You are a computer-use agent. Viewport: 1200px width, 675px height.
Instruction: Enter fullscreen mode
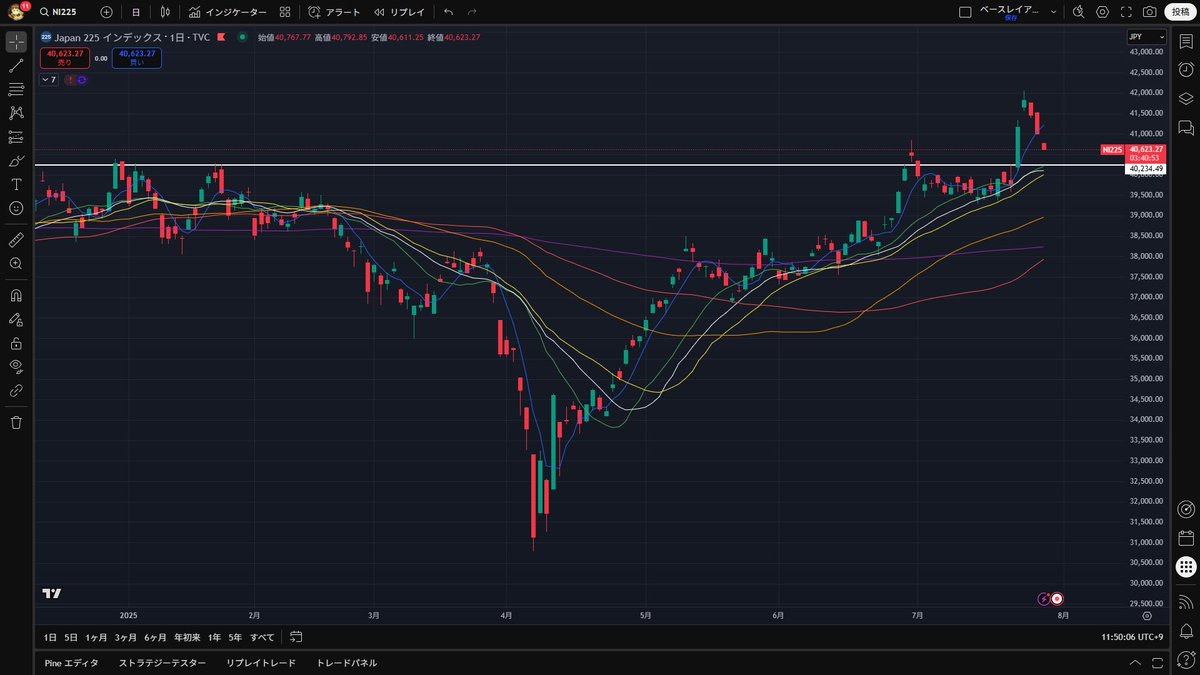[1127, 12]
